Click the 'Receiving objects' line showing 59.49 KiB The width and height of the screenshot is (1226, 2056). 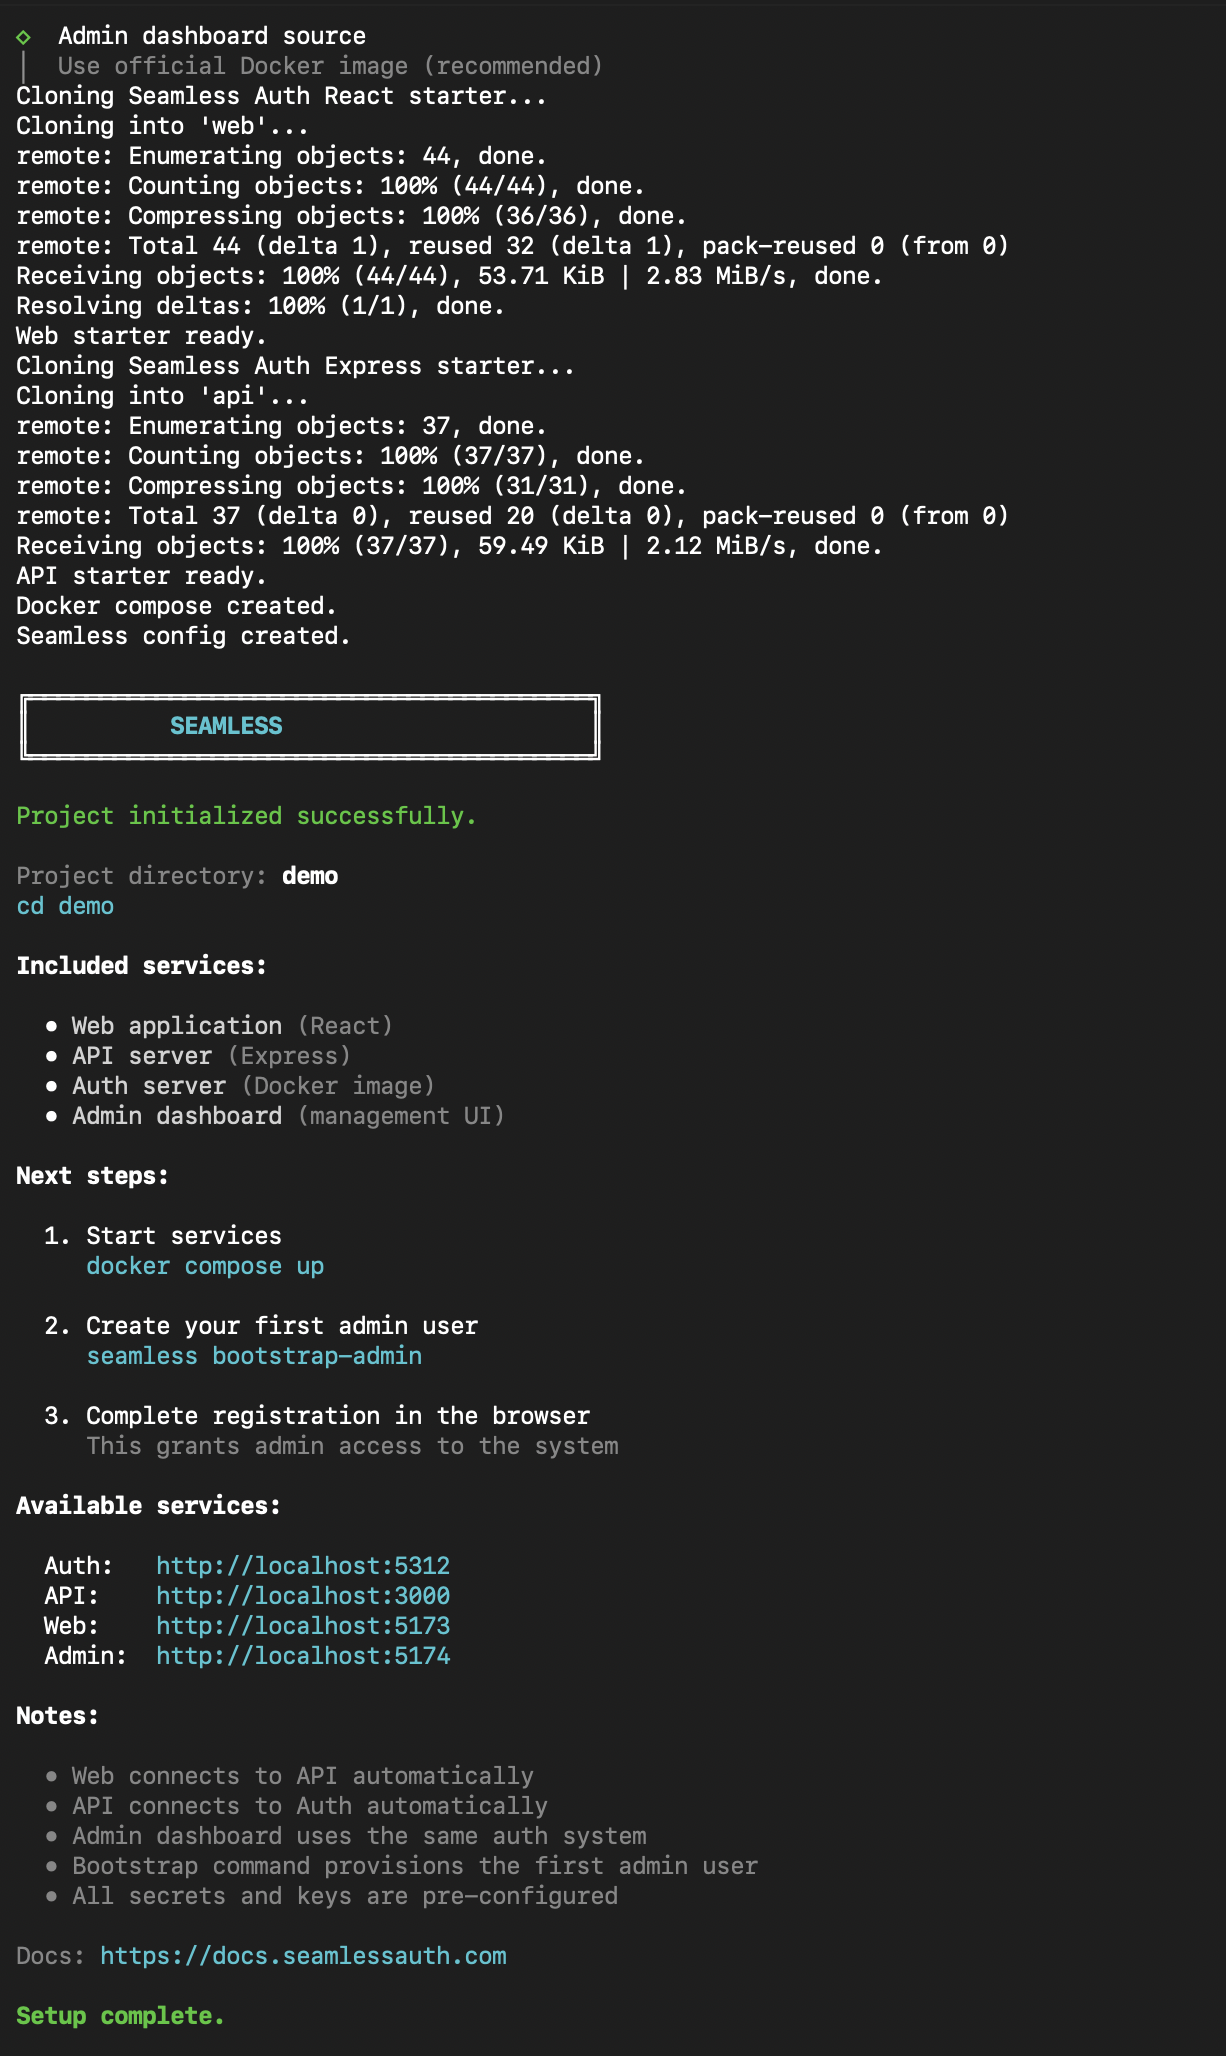click(449, 546)
